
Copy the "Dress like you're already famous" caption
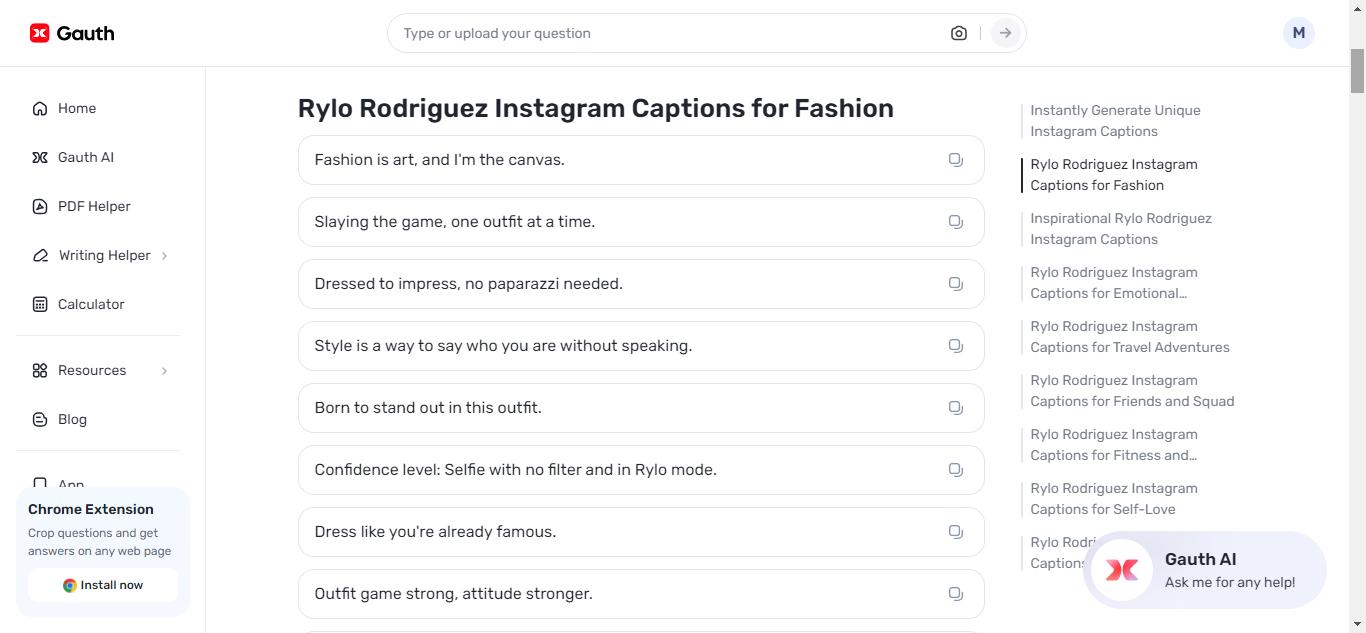(956, 532)
